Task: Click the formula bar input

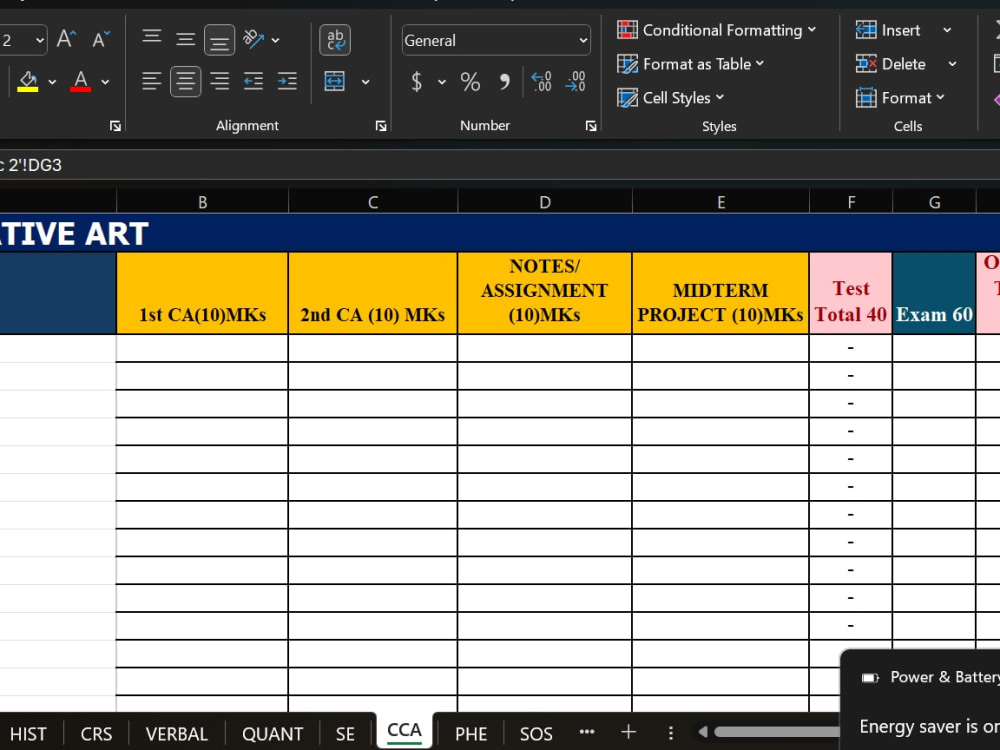Action: tap(500, 165)
